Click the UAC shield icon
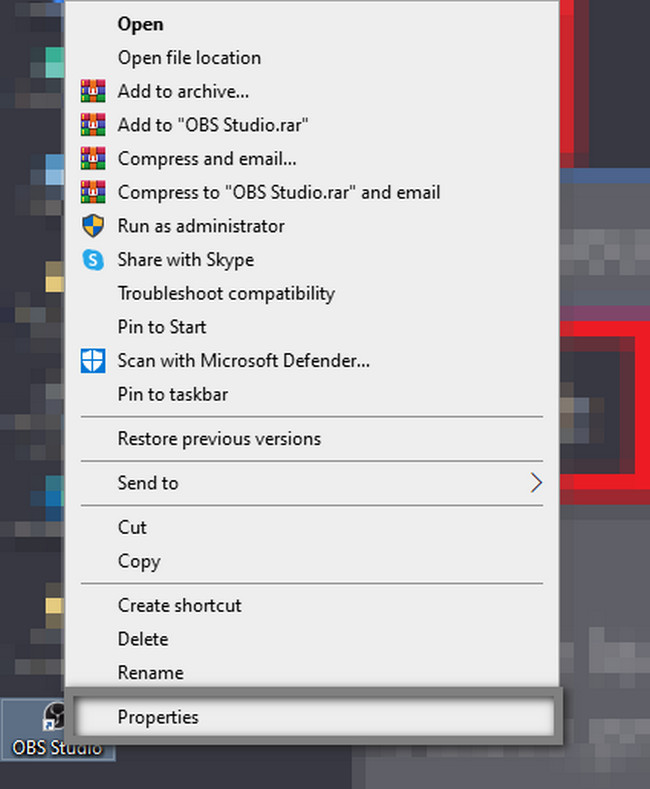 coord(93,226)
